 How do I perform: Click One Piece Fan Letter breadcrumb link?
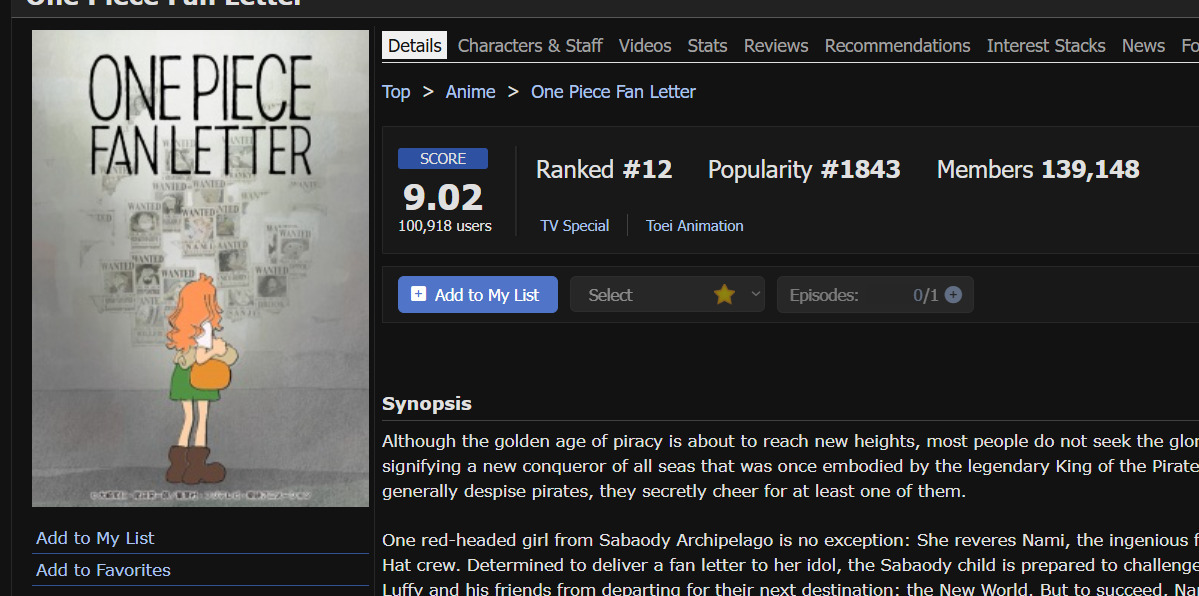pos(613,92)
